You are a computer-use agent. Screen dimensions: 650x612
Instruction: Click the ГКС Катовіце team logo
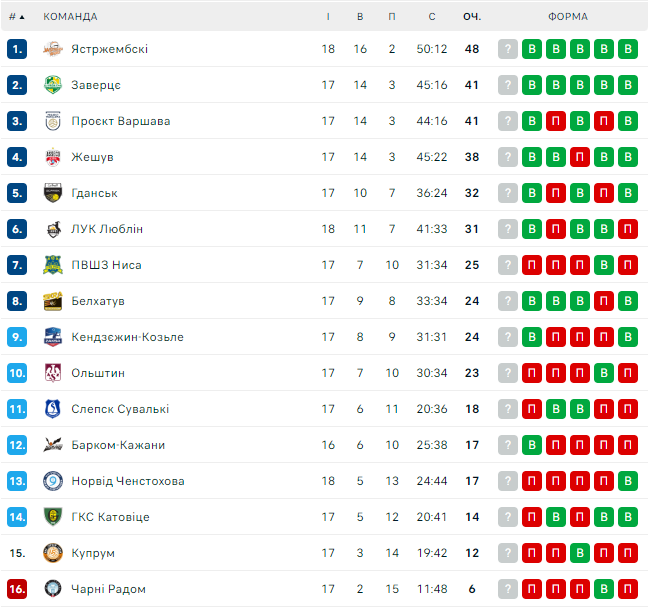53,517
